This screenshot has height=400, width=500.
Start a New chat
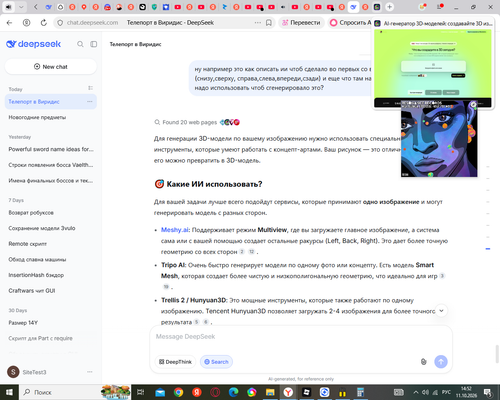click(51, 67)
